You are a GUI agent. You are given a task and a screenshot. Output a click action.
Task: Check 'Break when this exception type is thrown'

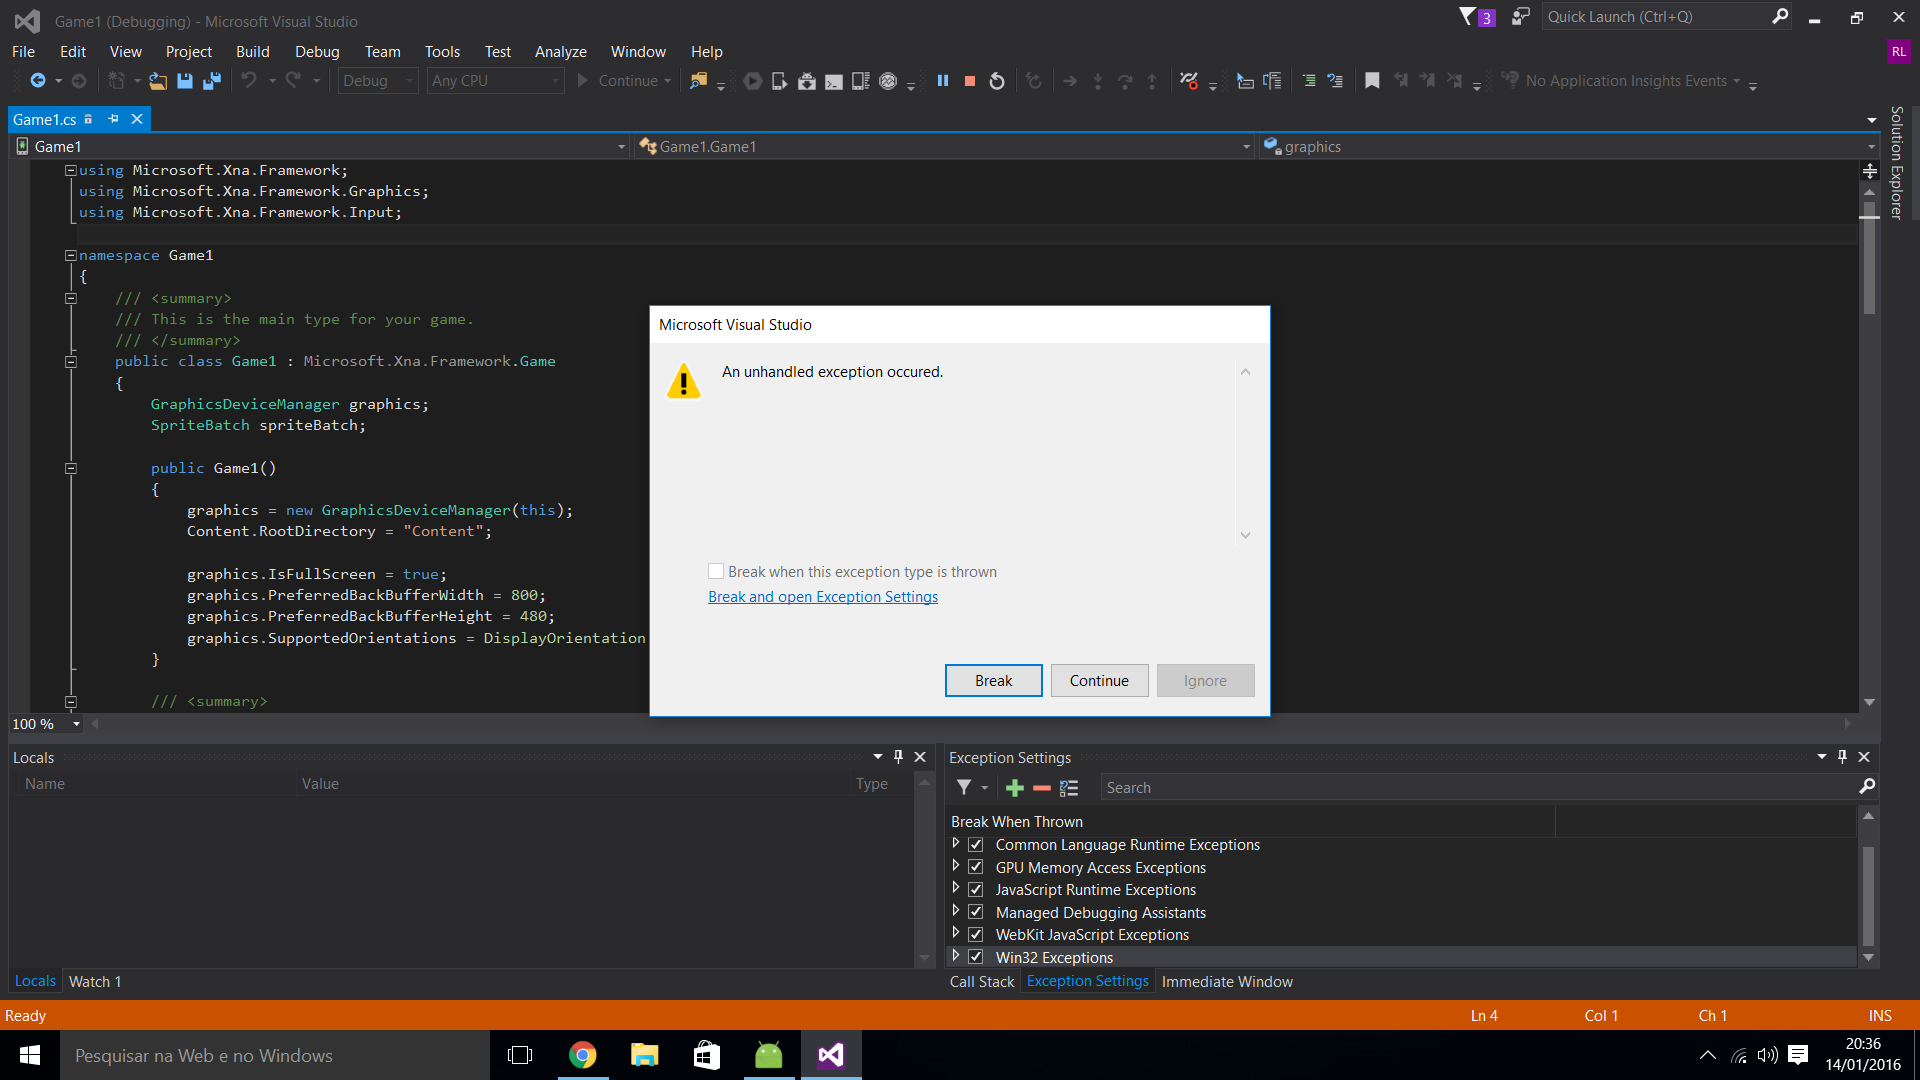(x=716, y=572)
